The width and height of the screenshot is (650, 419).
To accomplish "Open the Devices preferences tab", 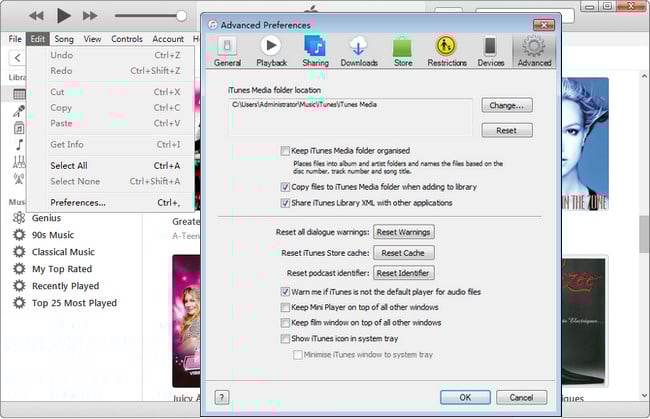I will (x=491, y=51).
